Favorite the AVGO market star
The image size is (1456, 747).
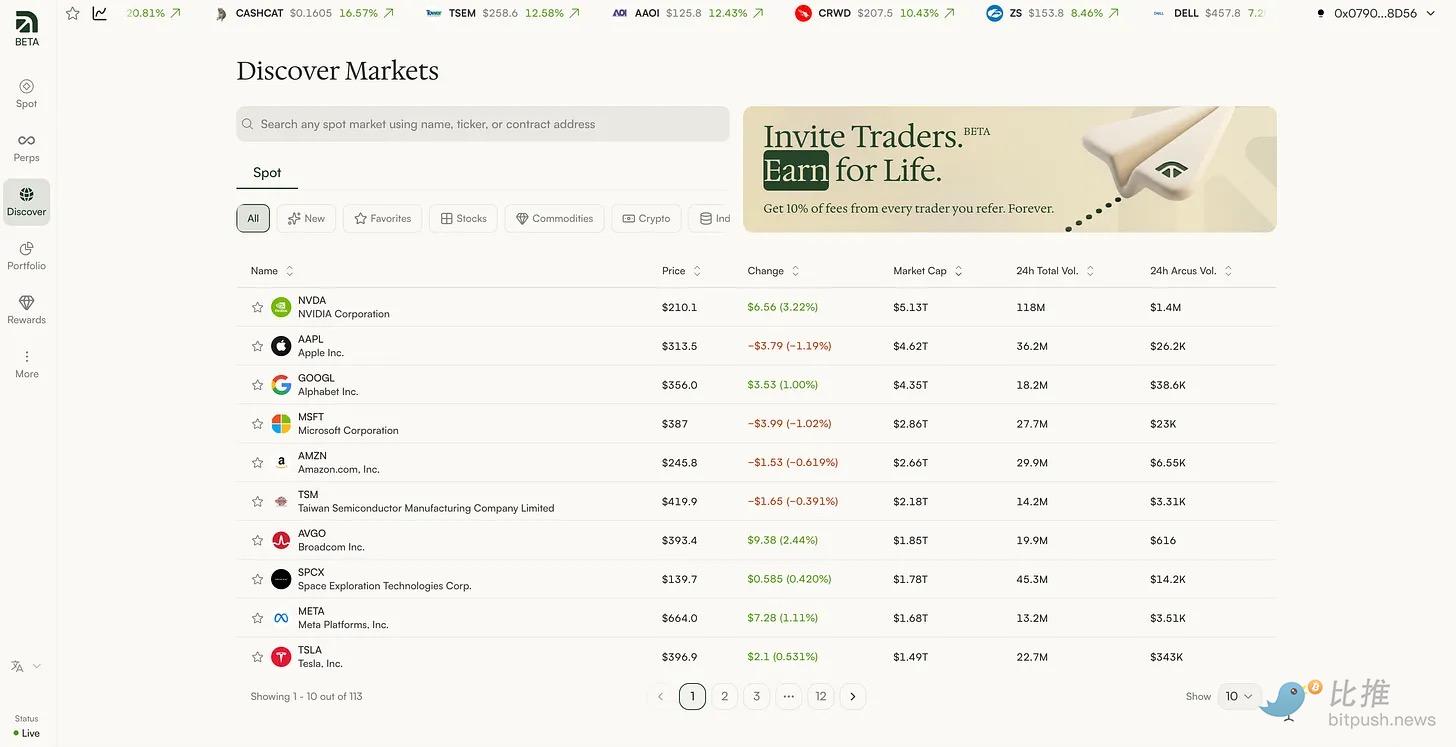pyautogui.click(x=257, y=540)
